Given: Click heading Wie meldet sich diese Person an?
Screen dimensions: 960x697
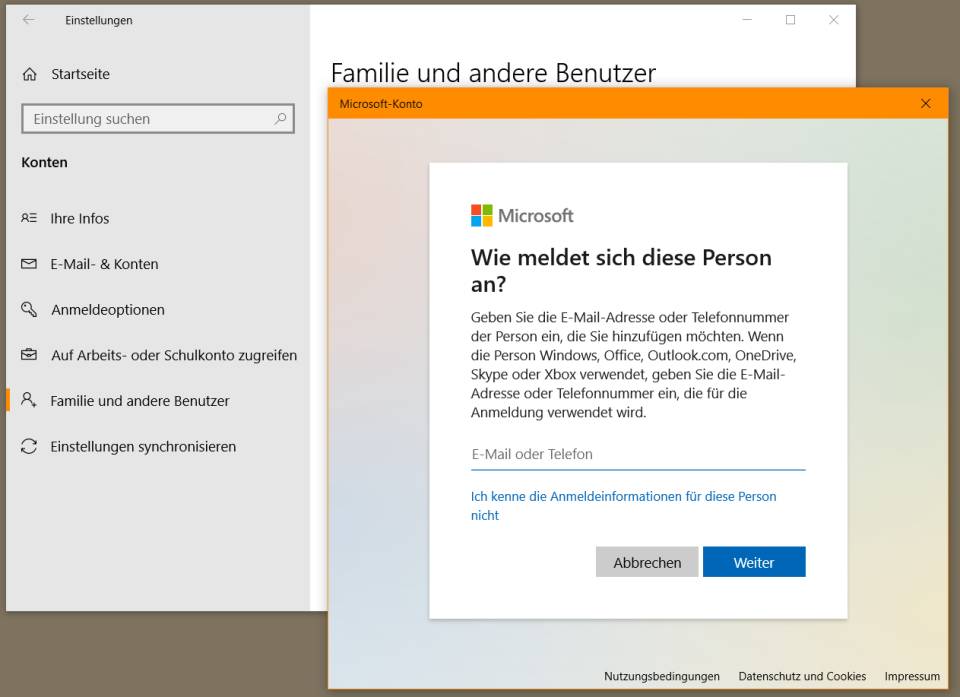Looking at the screenshot, I should click(621, 270).
